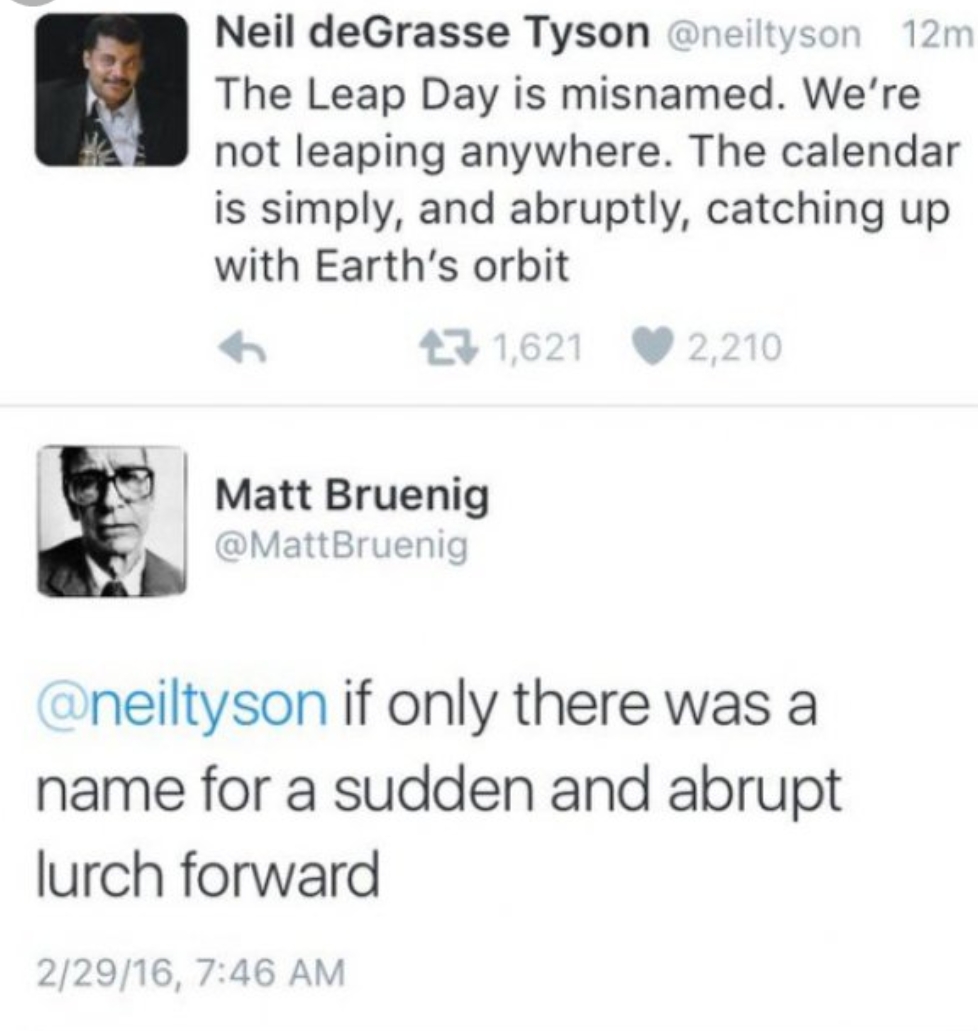Open the @MattBruenig handle

[x=341, y=546]
